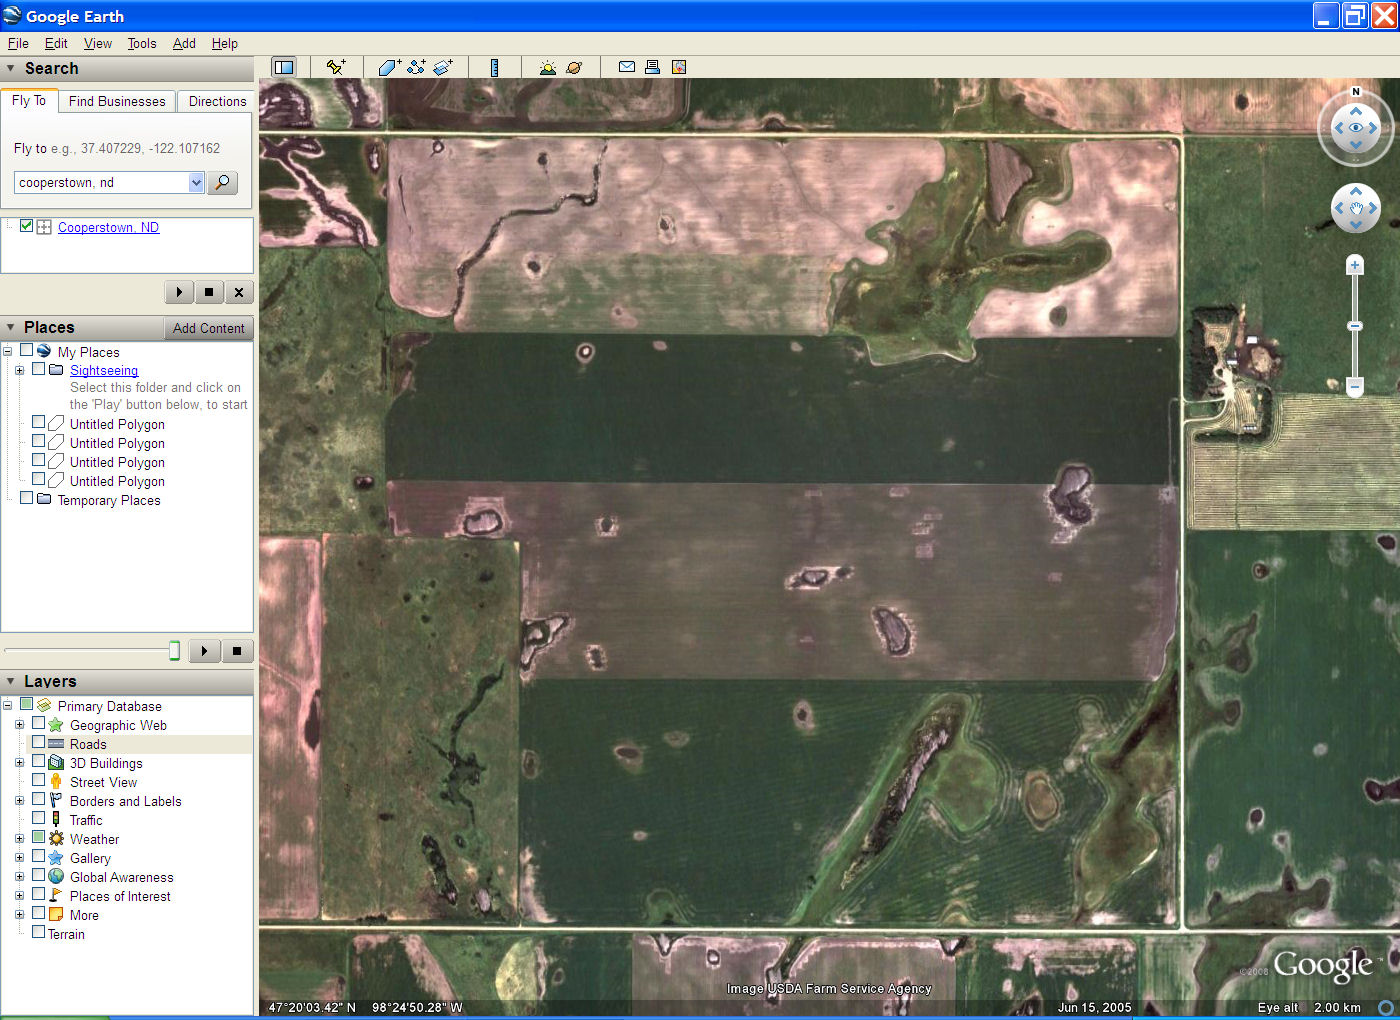Switch to Sky view planet icon

[574, 67]
